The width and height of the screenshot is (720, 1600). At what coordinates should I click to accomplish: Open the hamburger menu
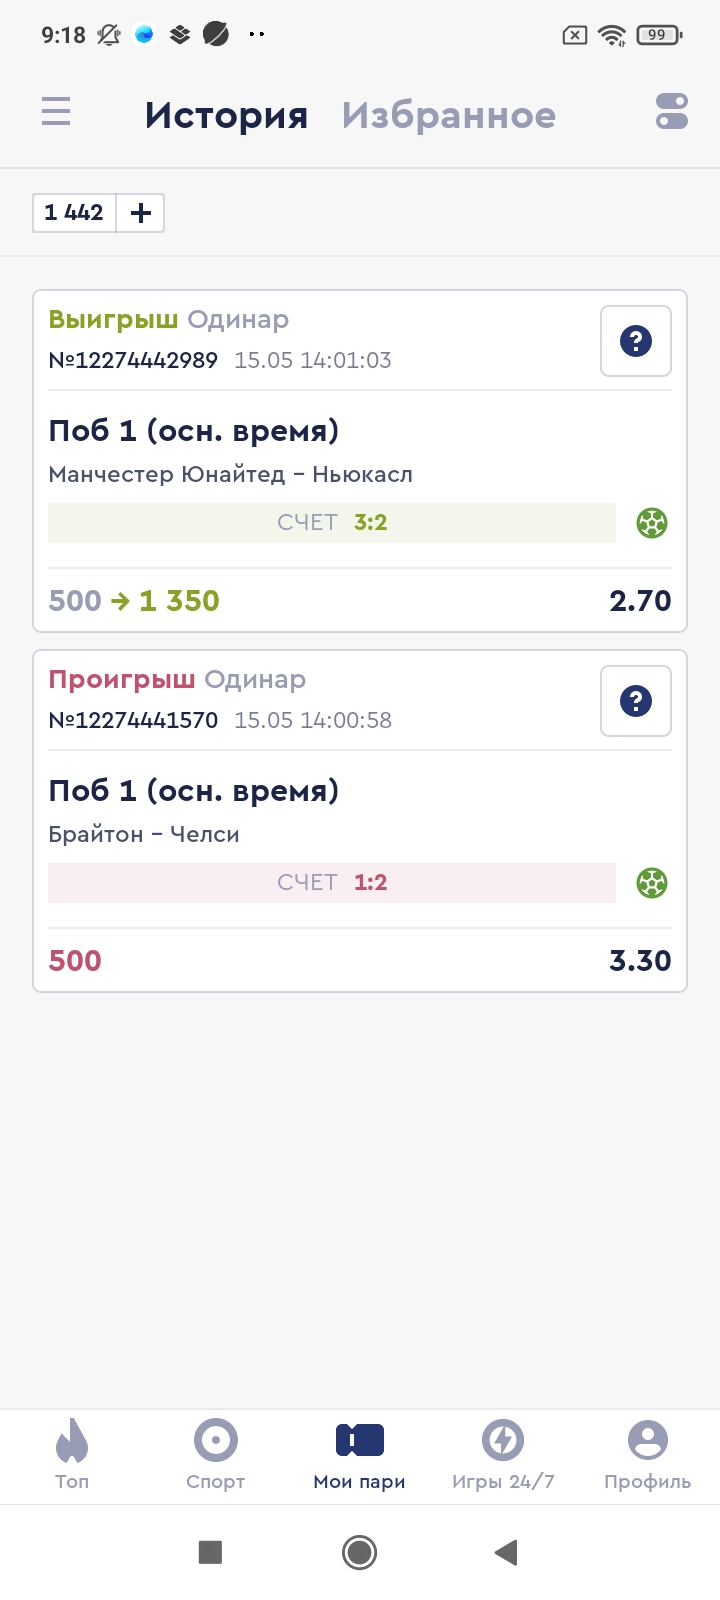pos(56,111)
